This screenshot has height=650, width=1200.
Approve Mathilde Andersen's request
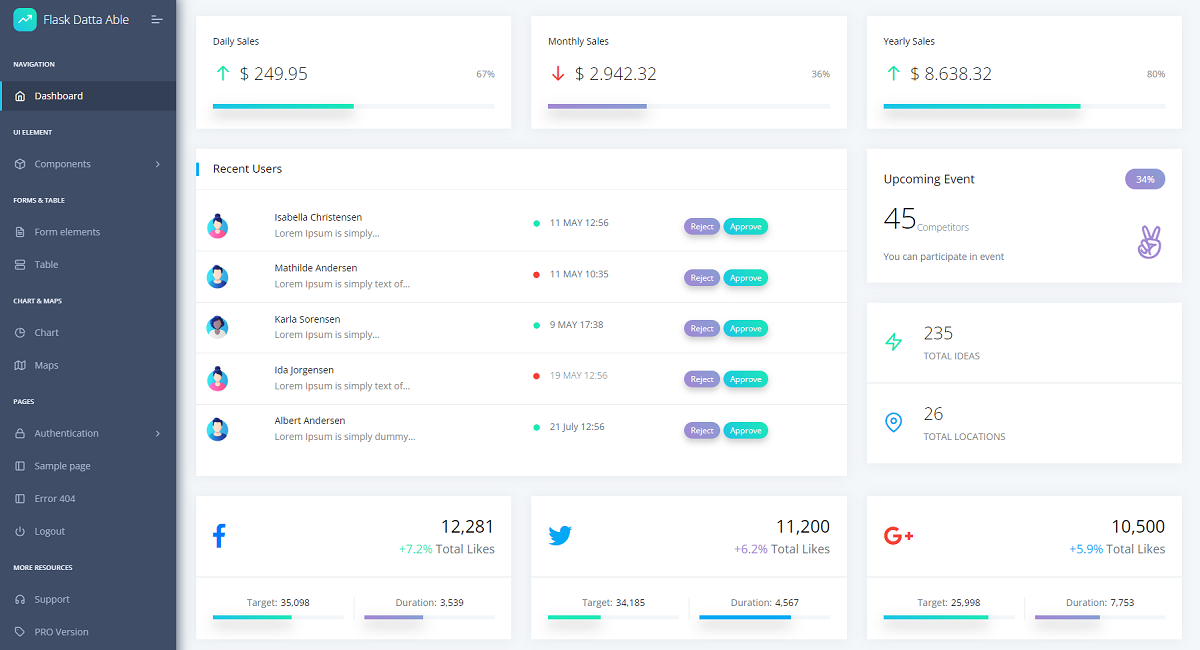(746, 278)
